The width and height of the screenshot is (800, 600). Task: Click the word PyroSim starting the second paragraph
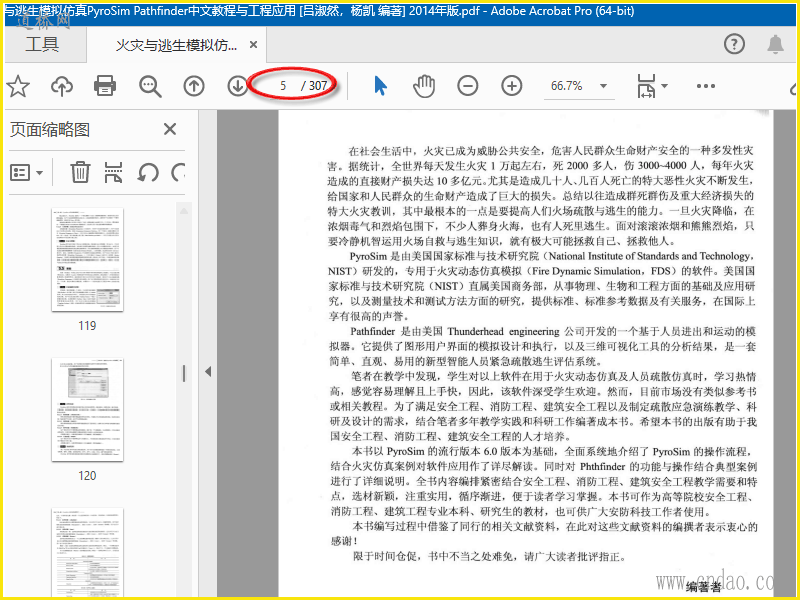click(368, 256)
